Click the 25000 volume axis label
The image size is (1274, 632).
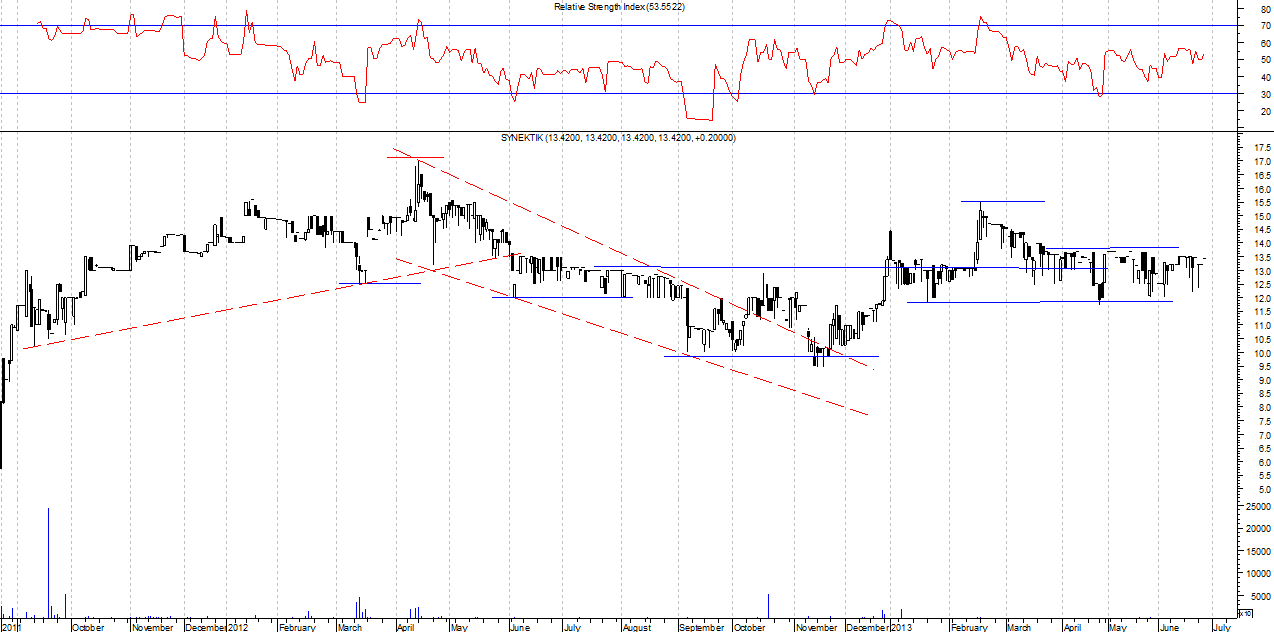1256,508
